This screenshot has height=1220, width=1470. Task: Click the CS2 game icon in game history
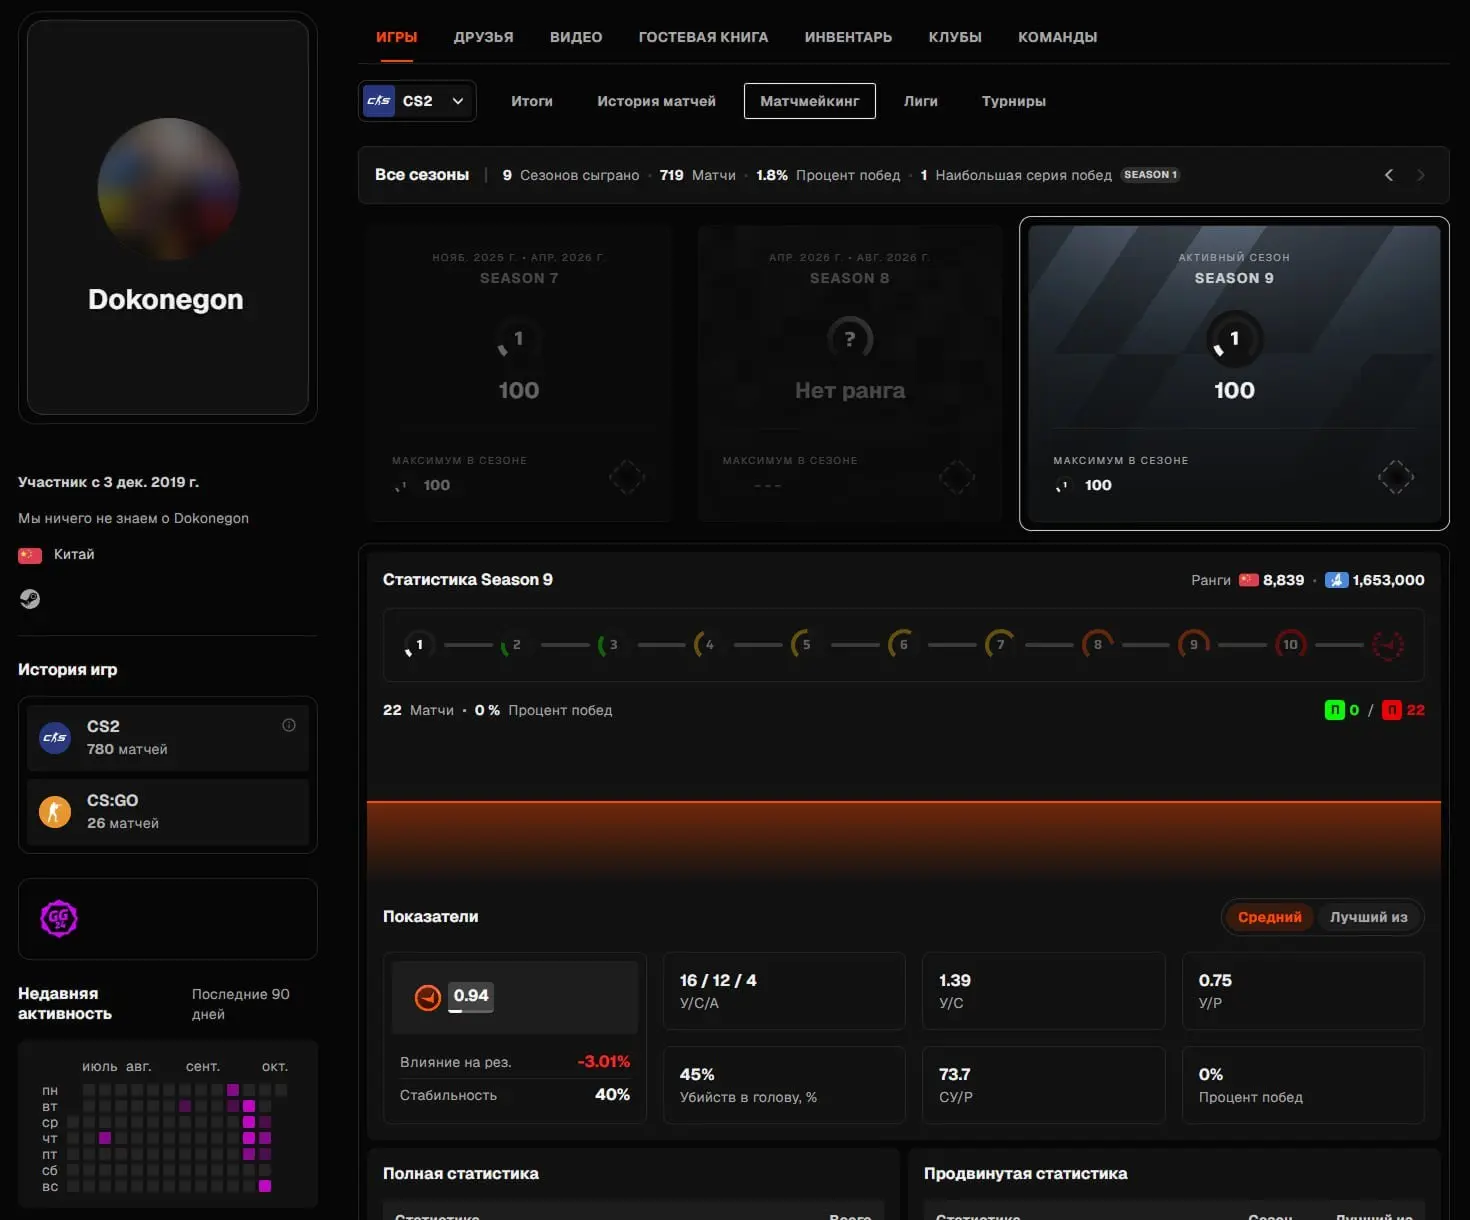click(55, 738)
